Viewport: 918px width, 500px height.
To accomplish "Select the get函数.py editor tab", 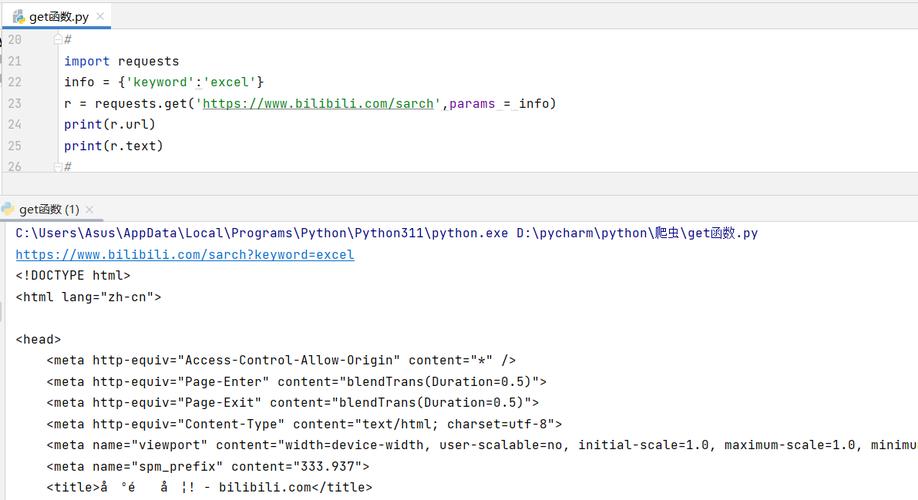I will [x=59, y=17].
